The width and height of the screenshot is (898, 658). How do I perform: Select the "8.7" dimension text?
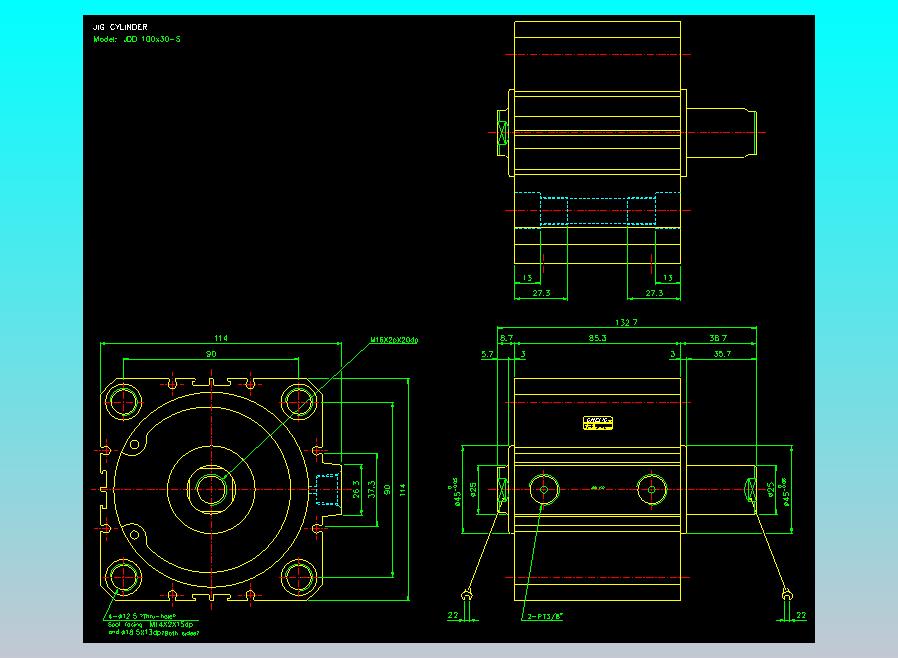point(506,338)
